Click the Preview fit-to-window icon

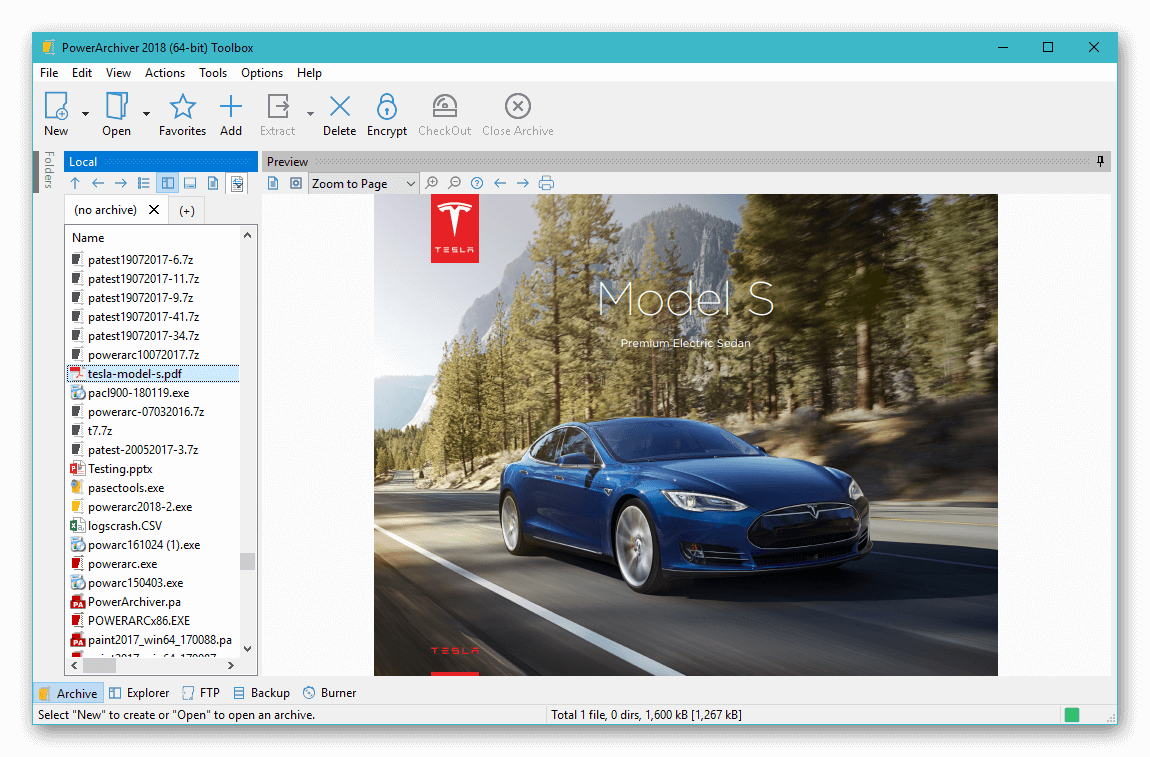pos(296,183)
